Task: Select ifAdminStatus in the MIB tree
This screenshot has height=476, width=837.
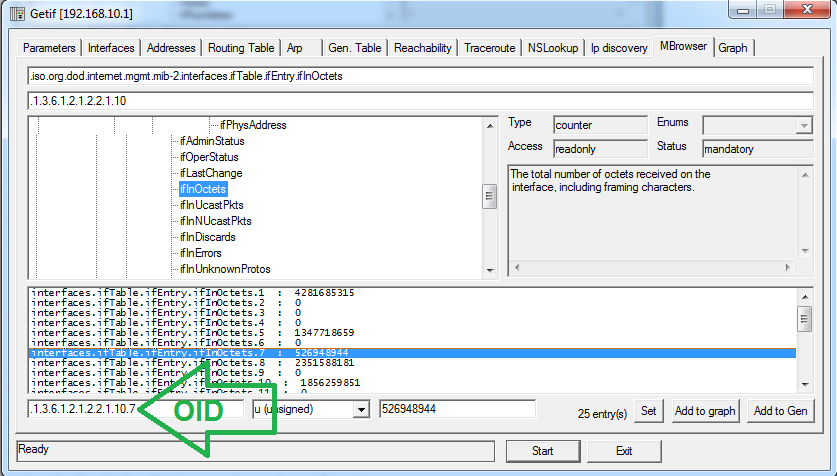Action: 212,141
